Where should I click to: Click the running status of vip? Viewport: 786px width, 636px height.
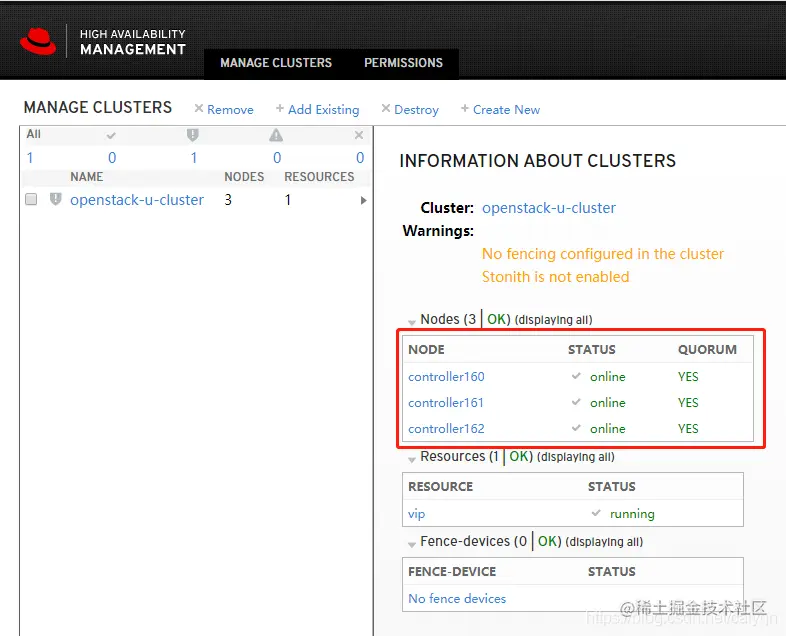pyautogui.click(x=632, y=514)
